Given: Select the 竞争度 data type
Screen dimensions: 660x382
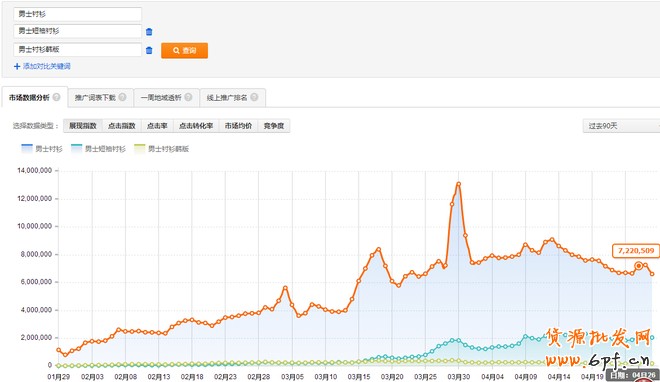Looking at the screenshot, I should [x=274, y=126].
